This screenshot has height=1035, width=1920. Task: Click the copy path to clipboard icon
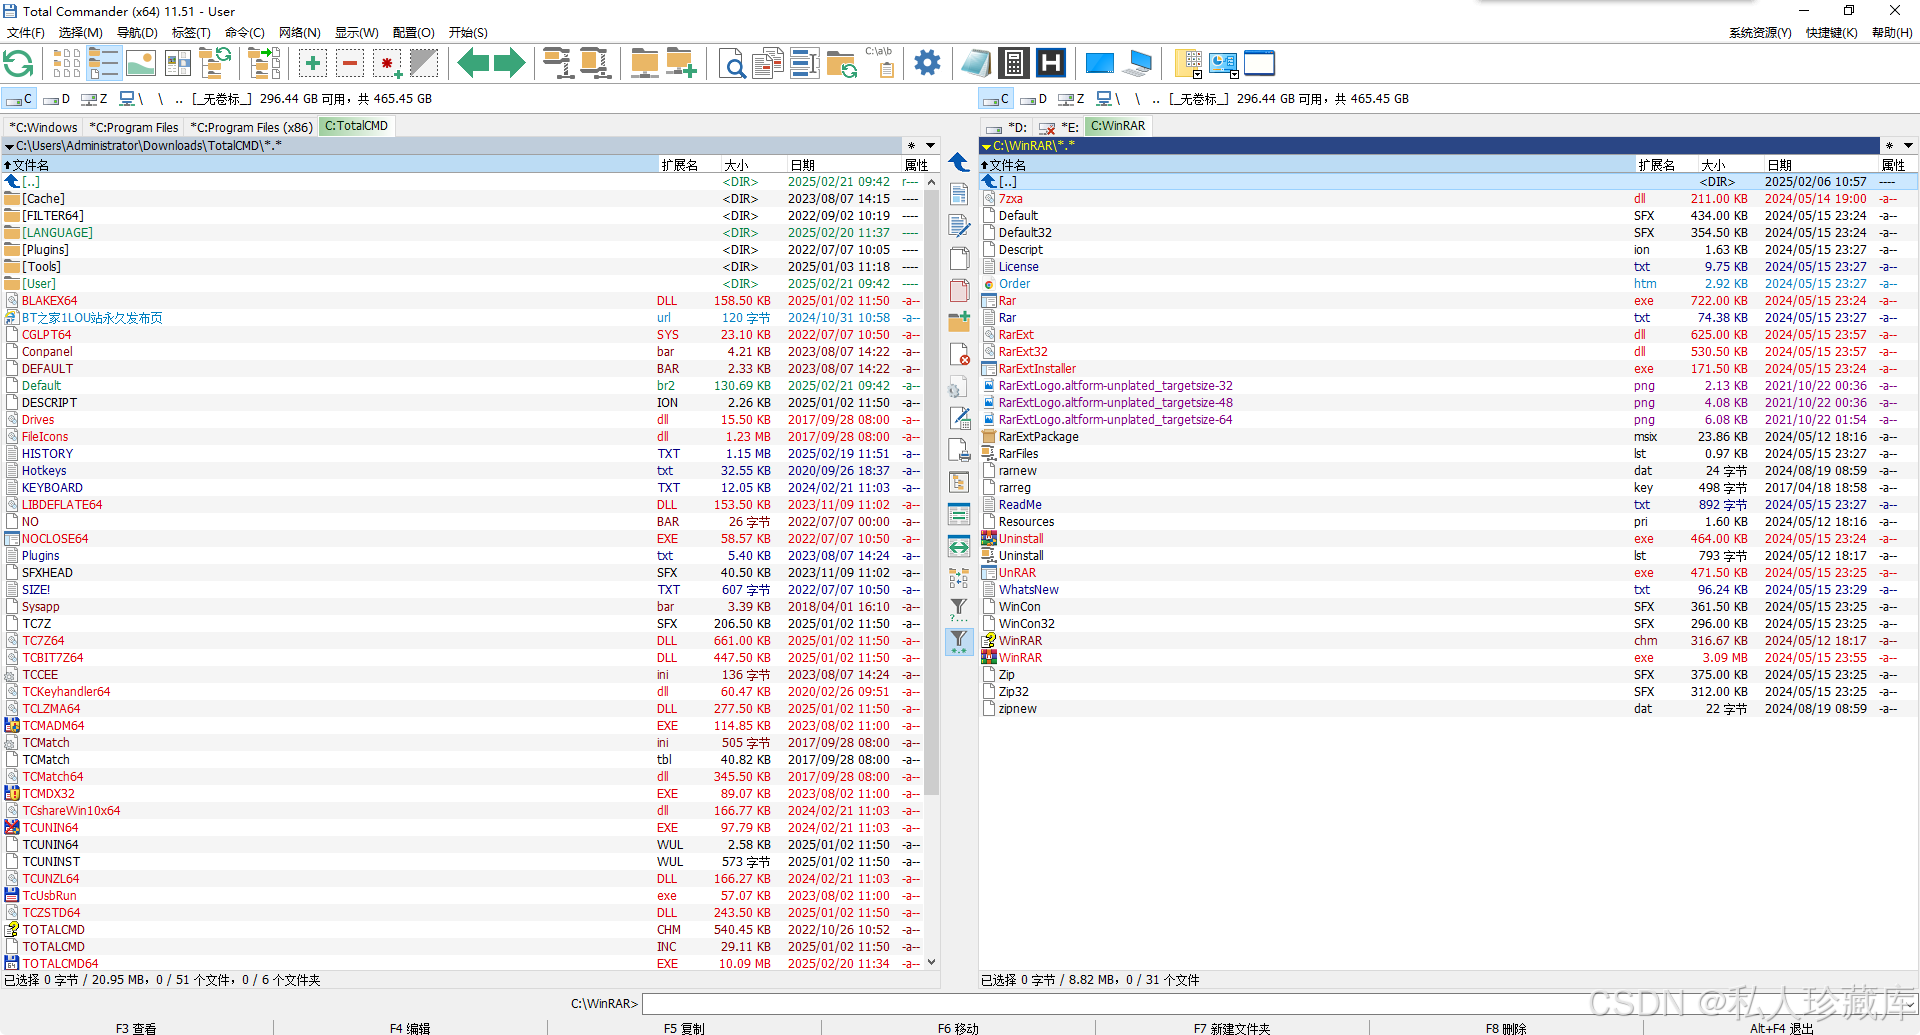[880, 64]
